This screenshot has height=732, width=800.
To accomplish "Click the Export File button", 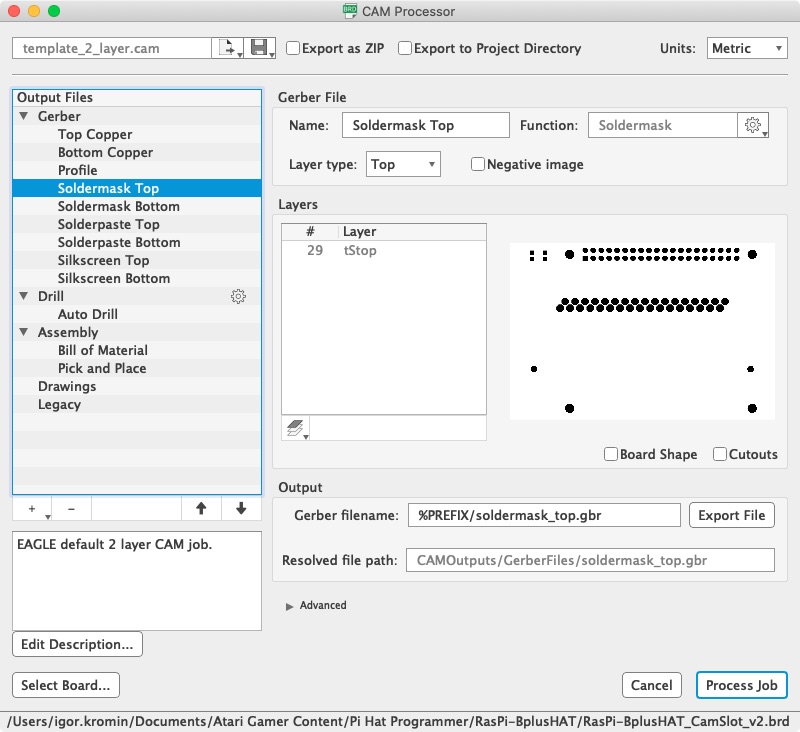I will tap(732, 515).
